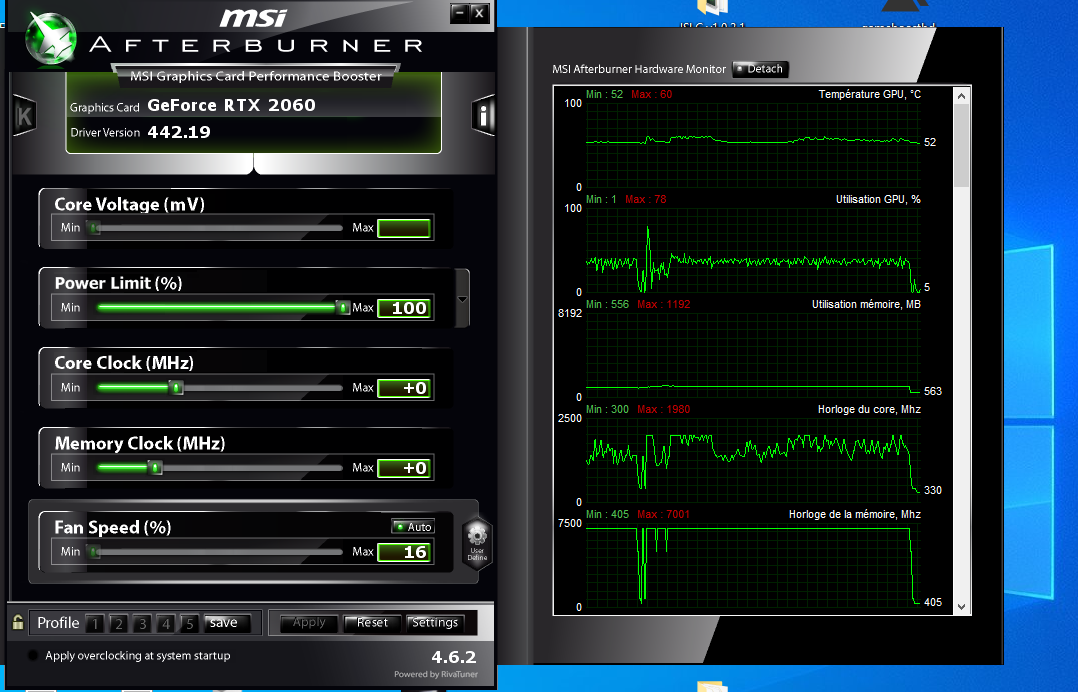Click the Horloge de la mémoire graph
This screenshot has width=1078, height=692.
753,566
